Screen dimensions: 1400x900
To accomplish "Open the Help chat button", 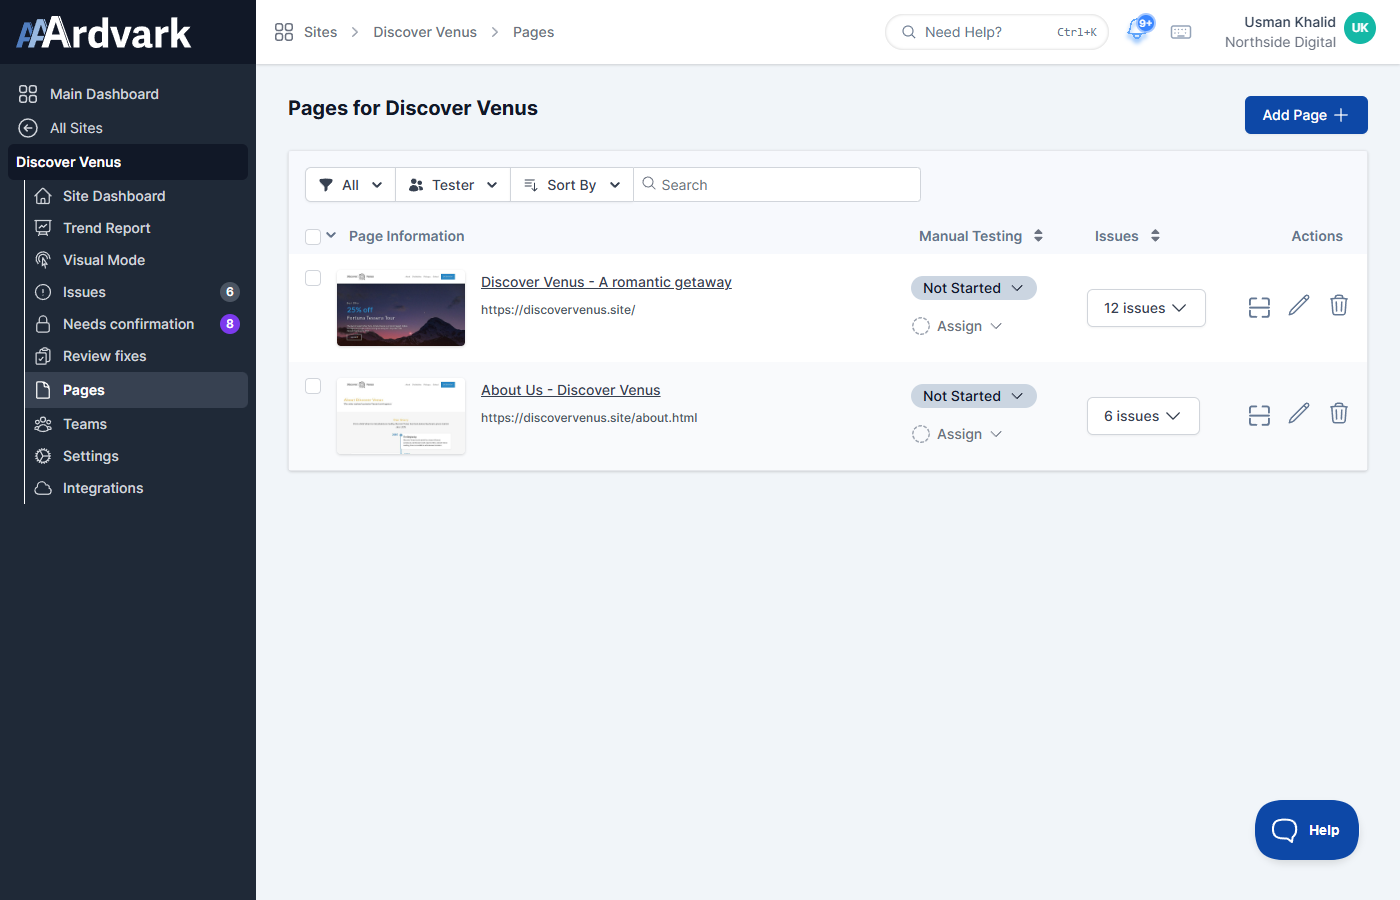I will click(x=1306, y=830).
